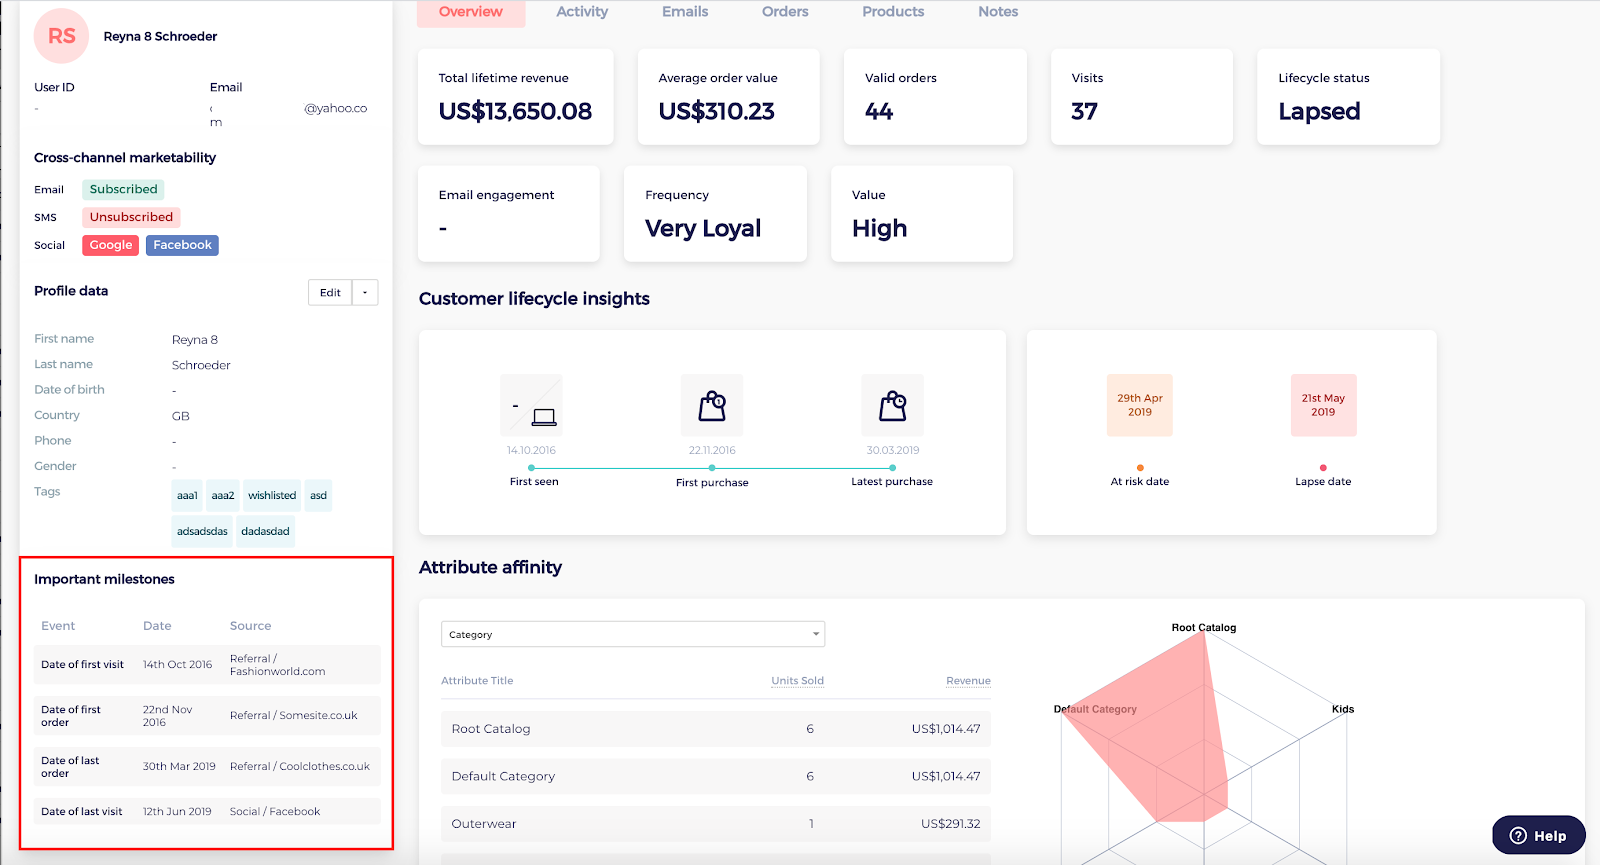Click the @yahoo.co email text
Image resolution: width=1600 pixels, height=865 pixels.
336,108
